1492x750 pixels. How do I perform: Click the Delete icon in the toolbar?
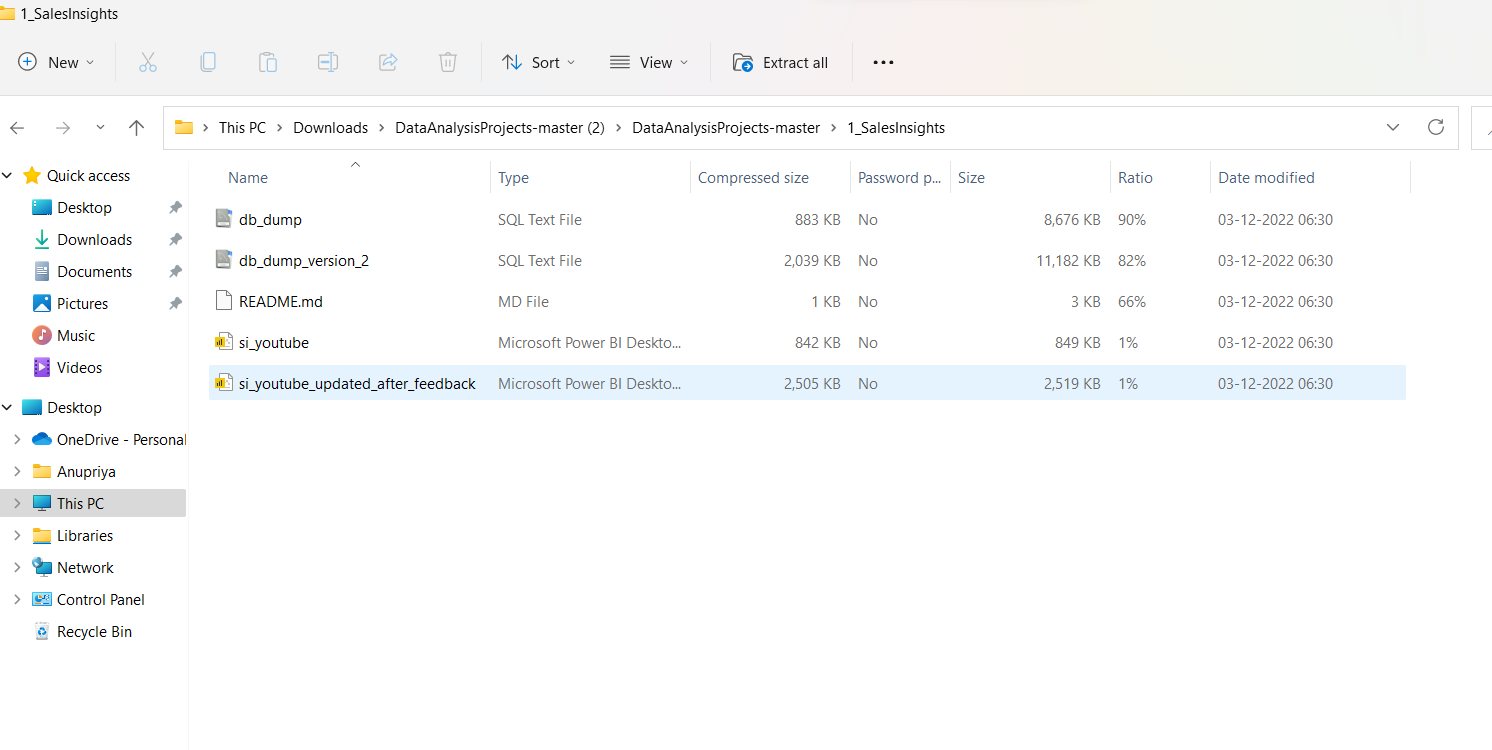pos(447,62)
